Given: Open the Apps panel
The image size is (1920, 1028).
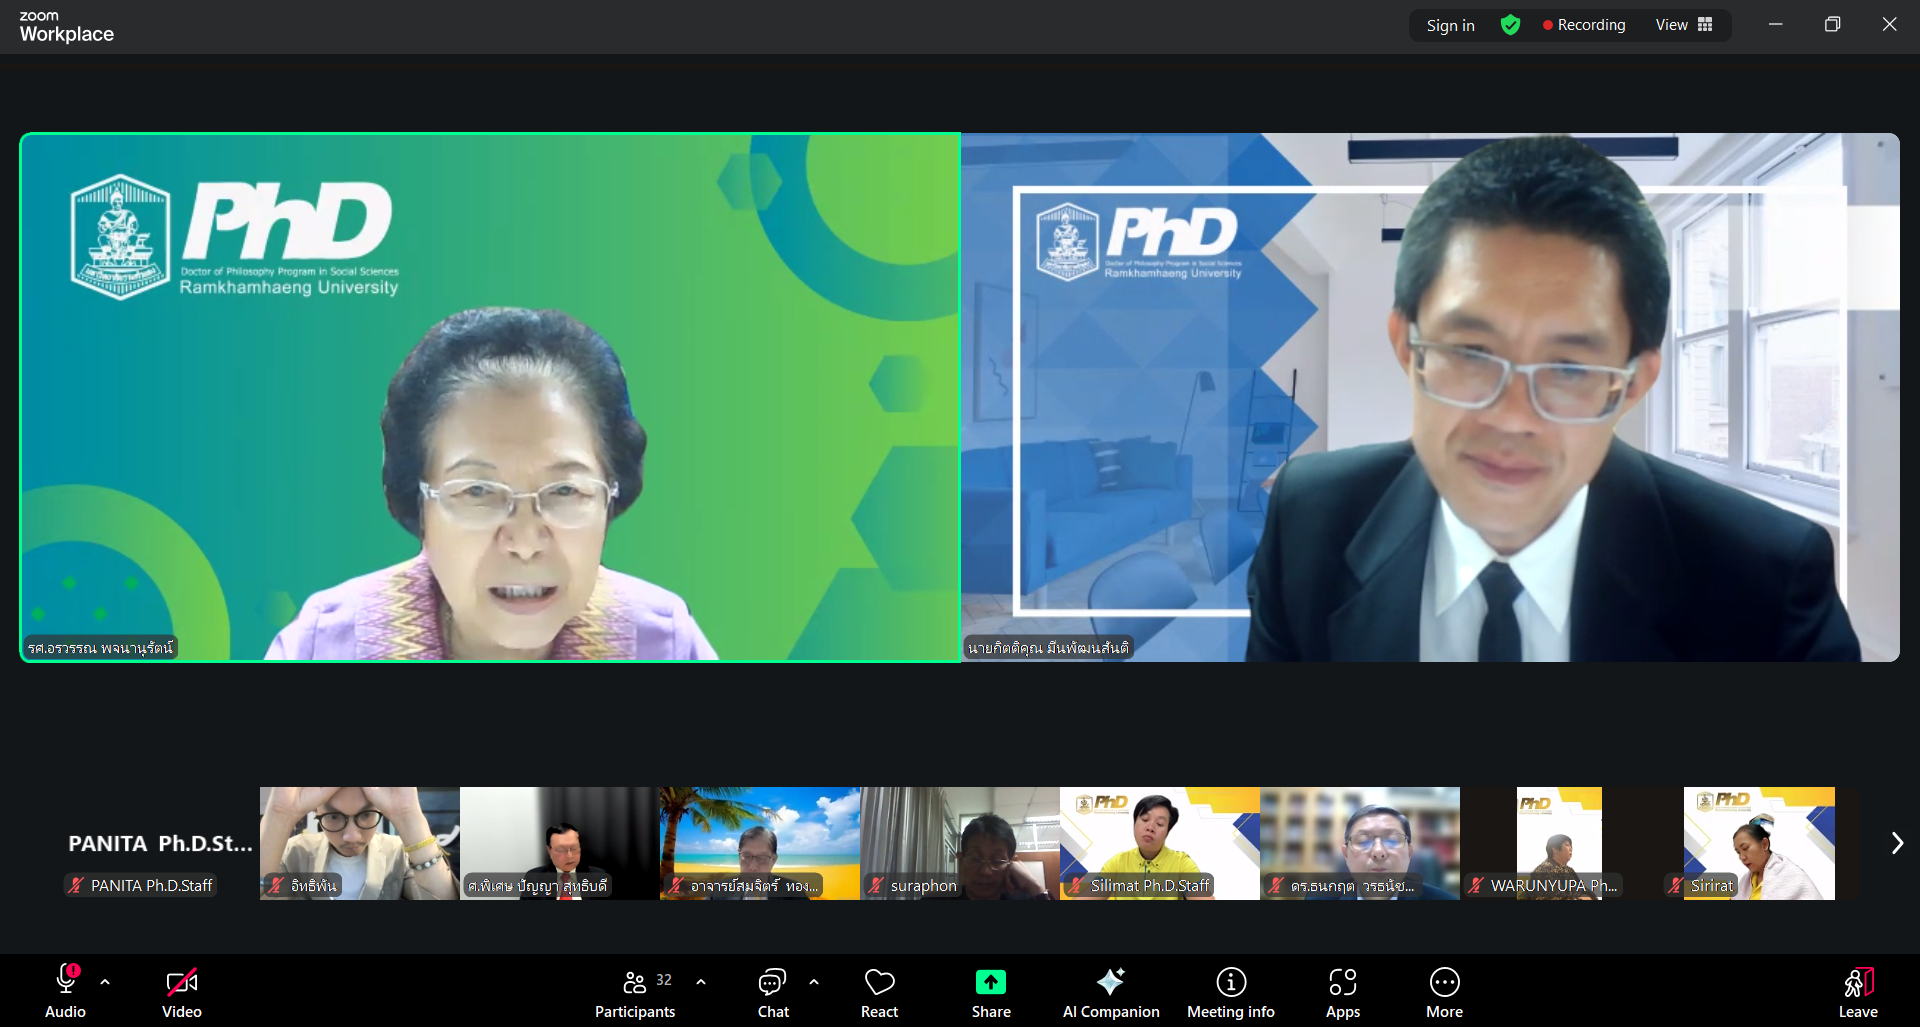Looking at the screenshot, I should point(1342,992).
